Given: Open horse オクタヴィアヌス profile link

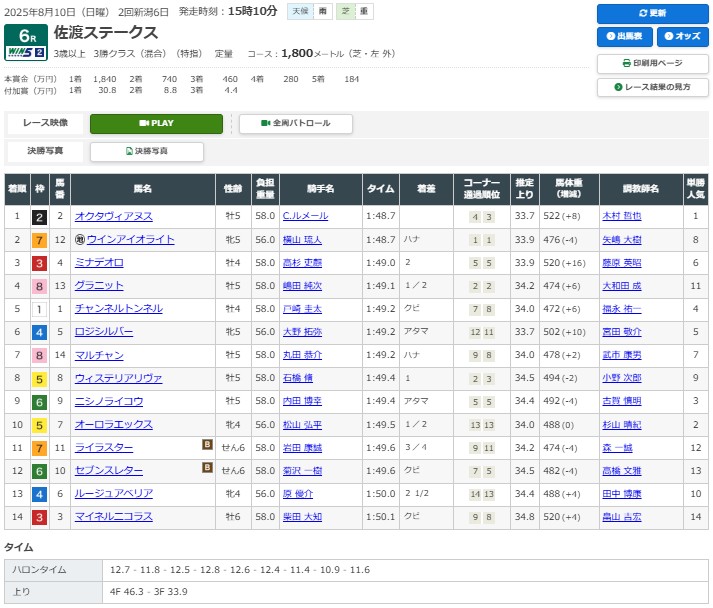Looking at the screenshot, I should tap(113, 216).
